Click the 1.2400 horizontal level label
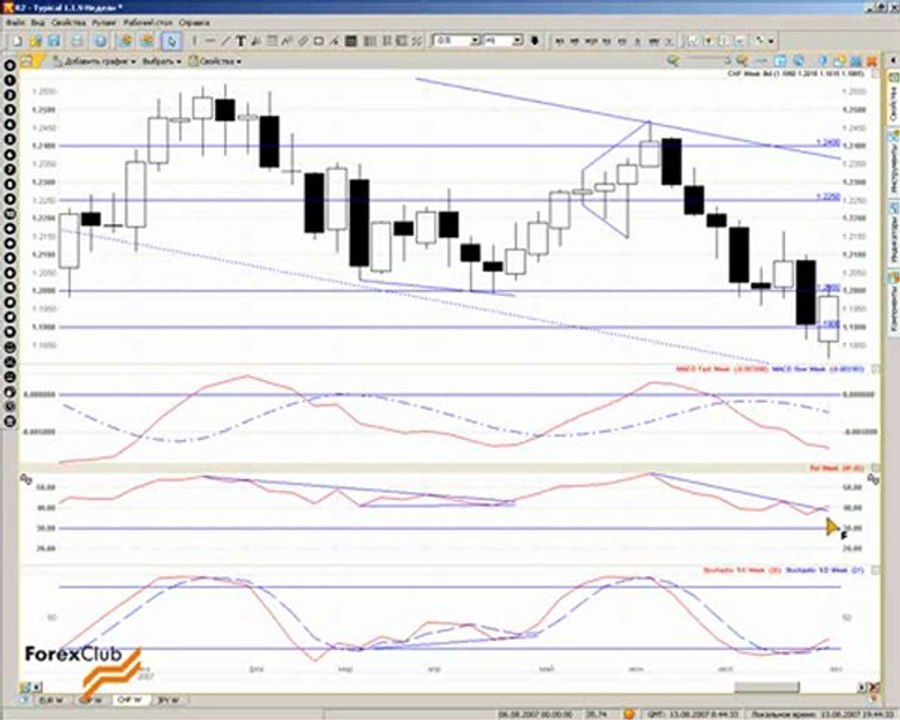 pos(828,142)
